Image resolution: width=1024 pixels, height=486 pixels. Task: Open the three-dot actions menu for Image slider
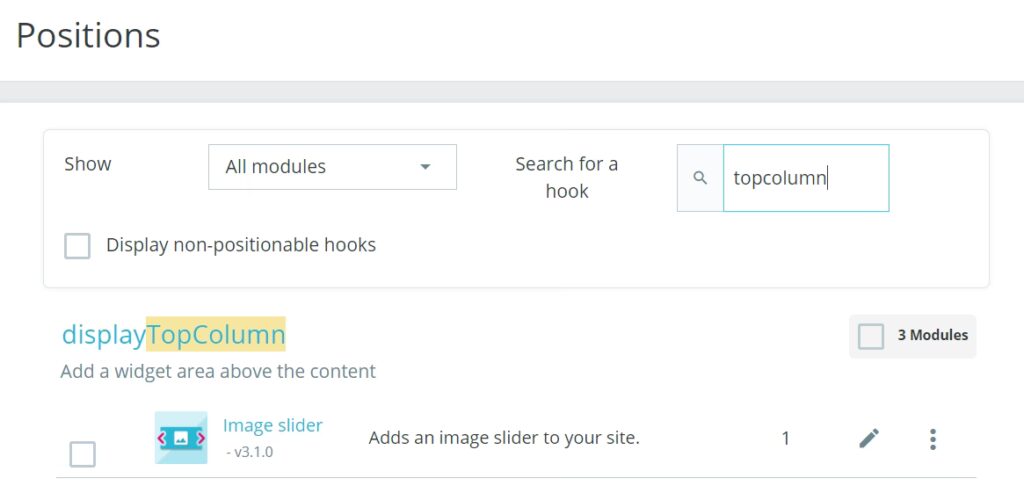pyautogui.click(x=932, y=438)
